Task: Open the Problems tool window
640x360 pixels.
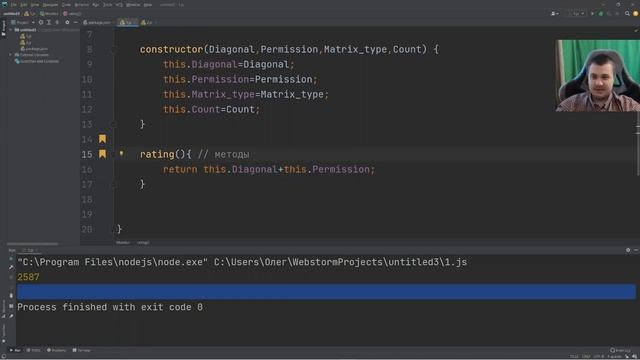Action: (x=56, y=350)
